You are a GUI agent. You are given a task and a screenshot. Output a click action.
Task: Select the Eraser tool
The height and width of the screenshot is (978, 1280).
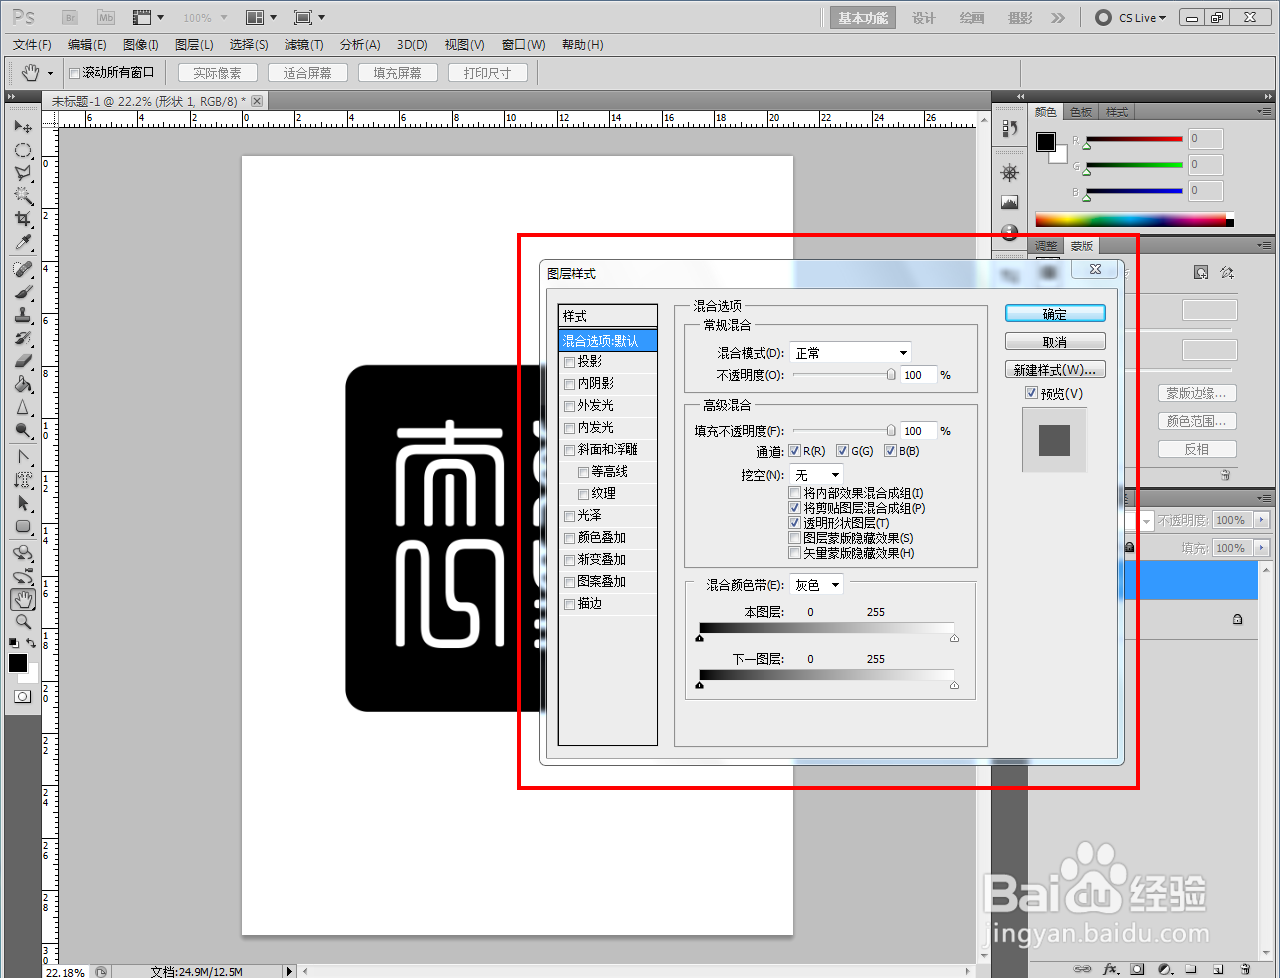click(x=23, y=361)
